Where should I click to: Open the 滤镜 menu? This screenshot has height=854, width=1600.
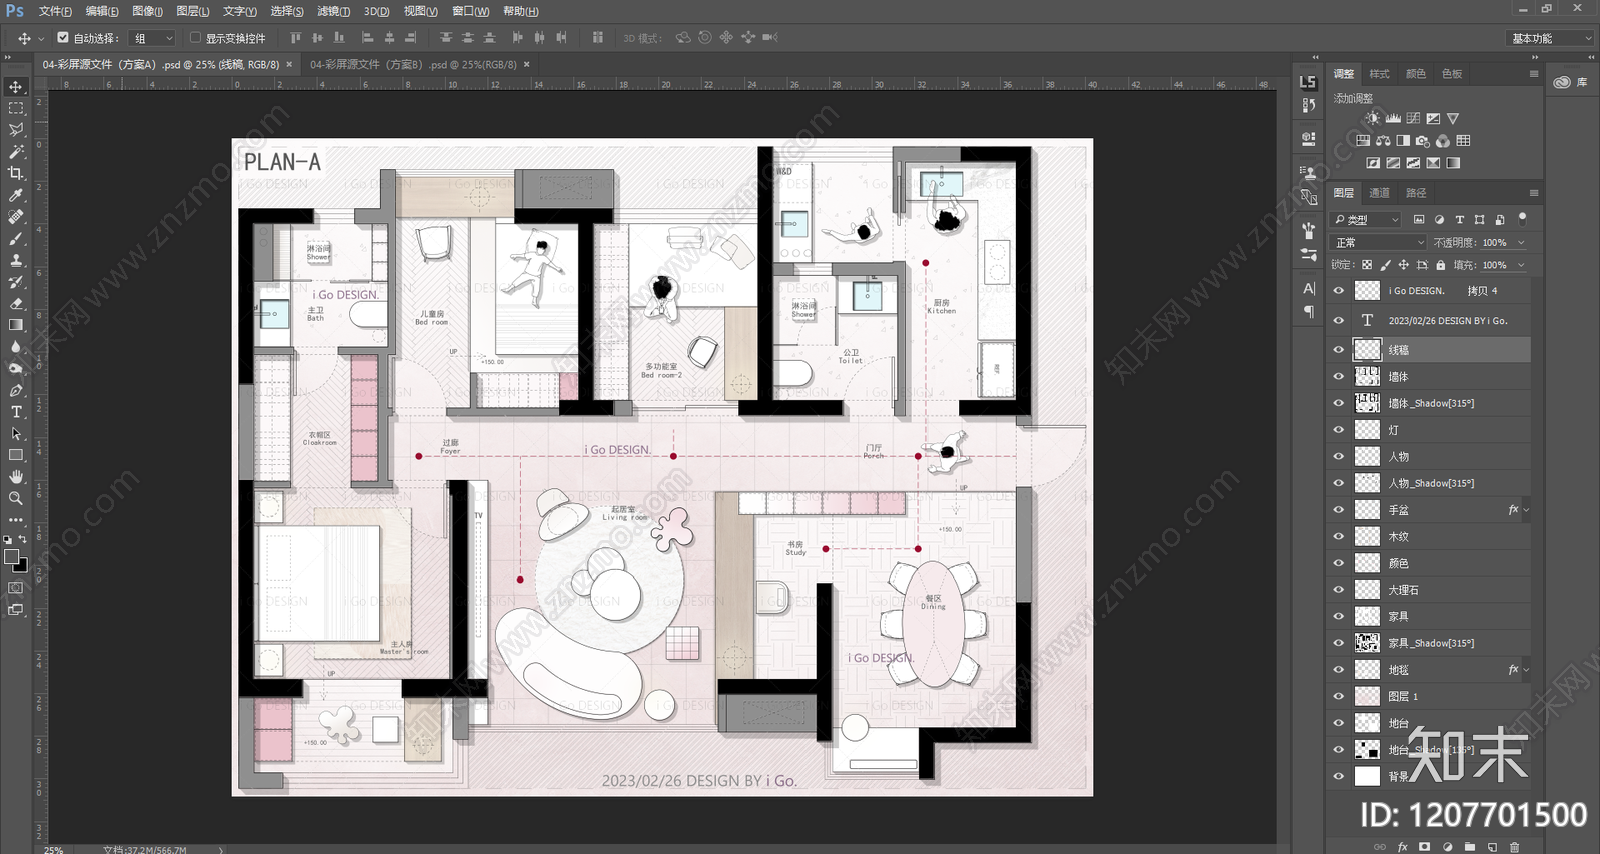[x=333, y=11]
